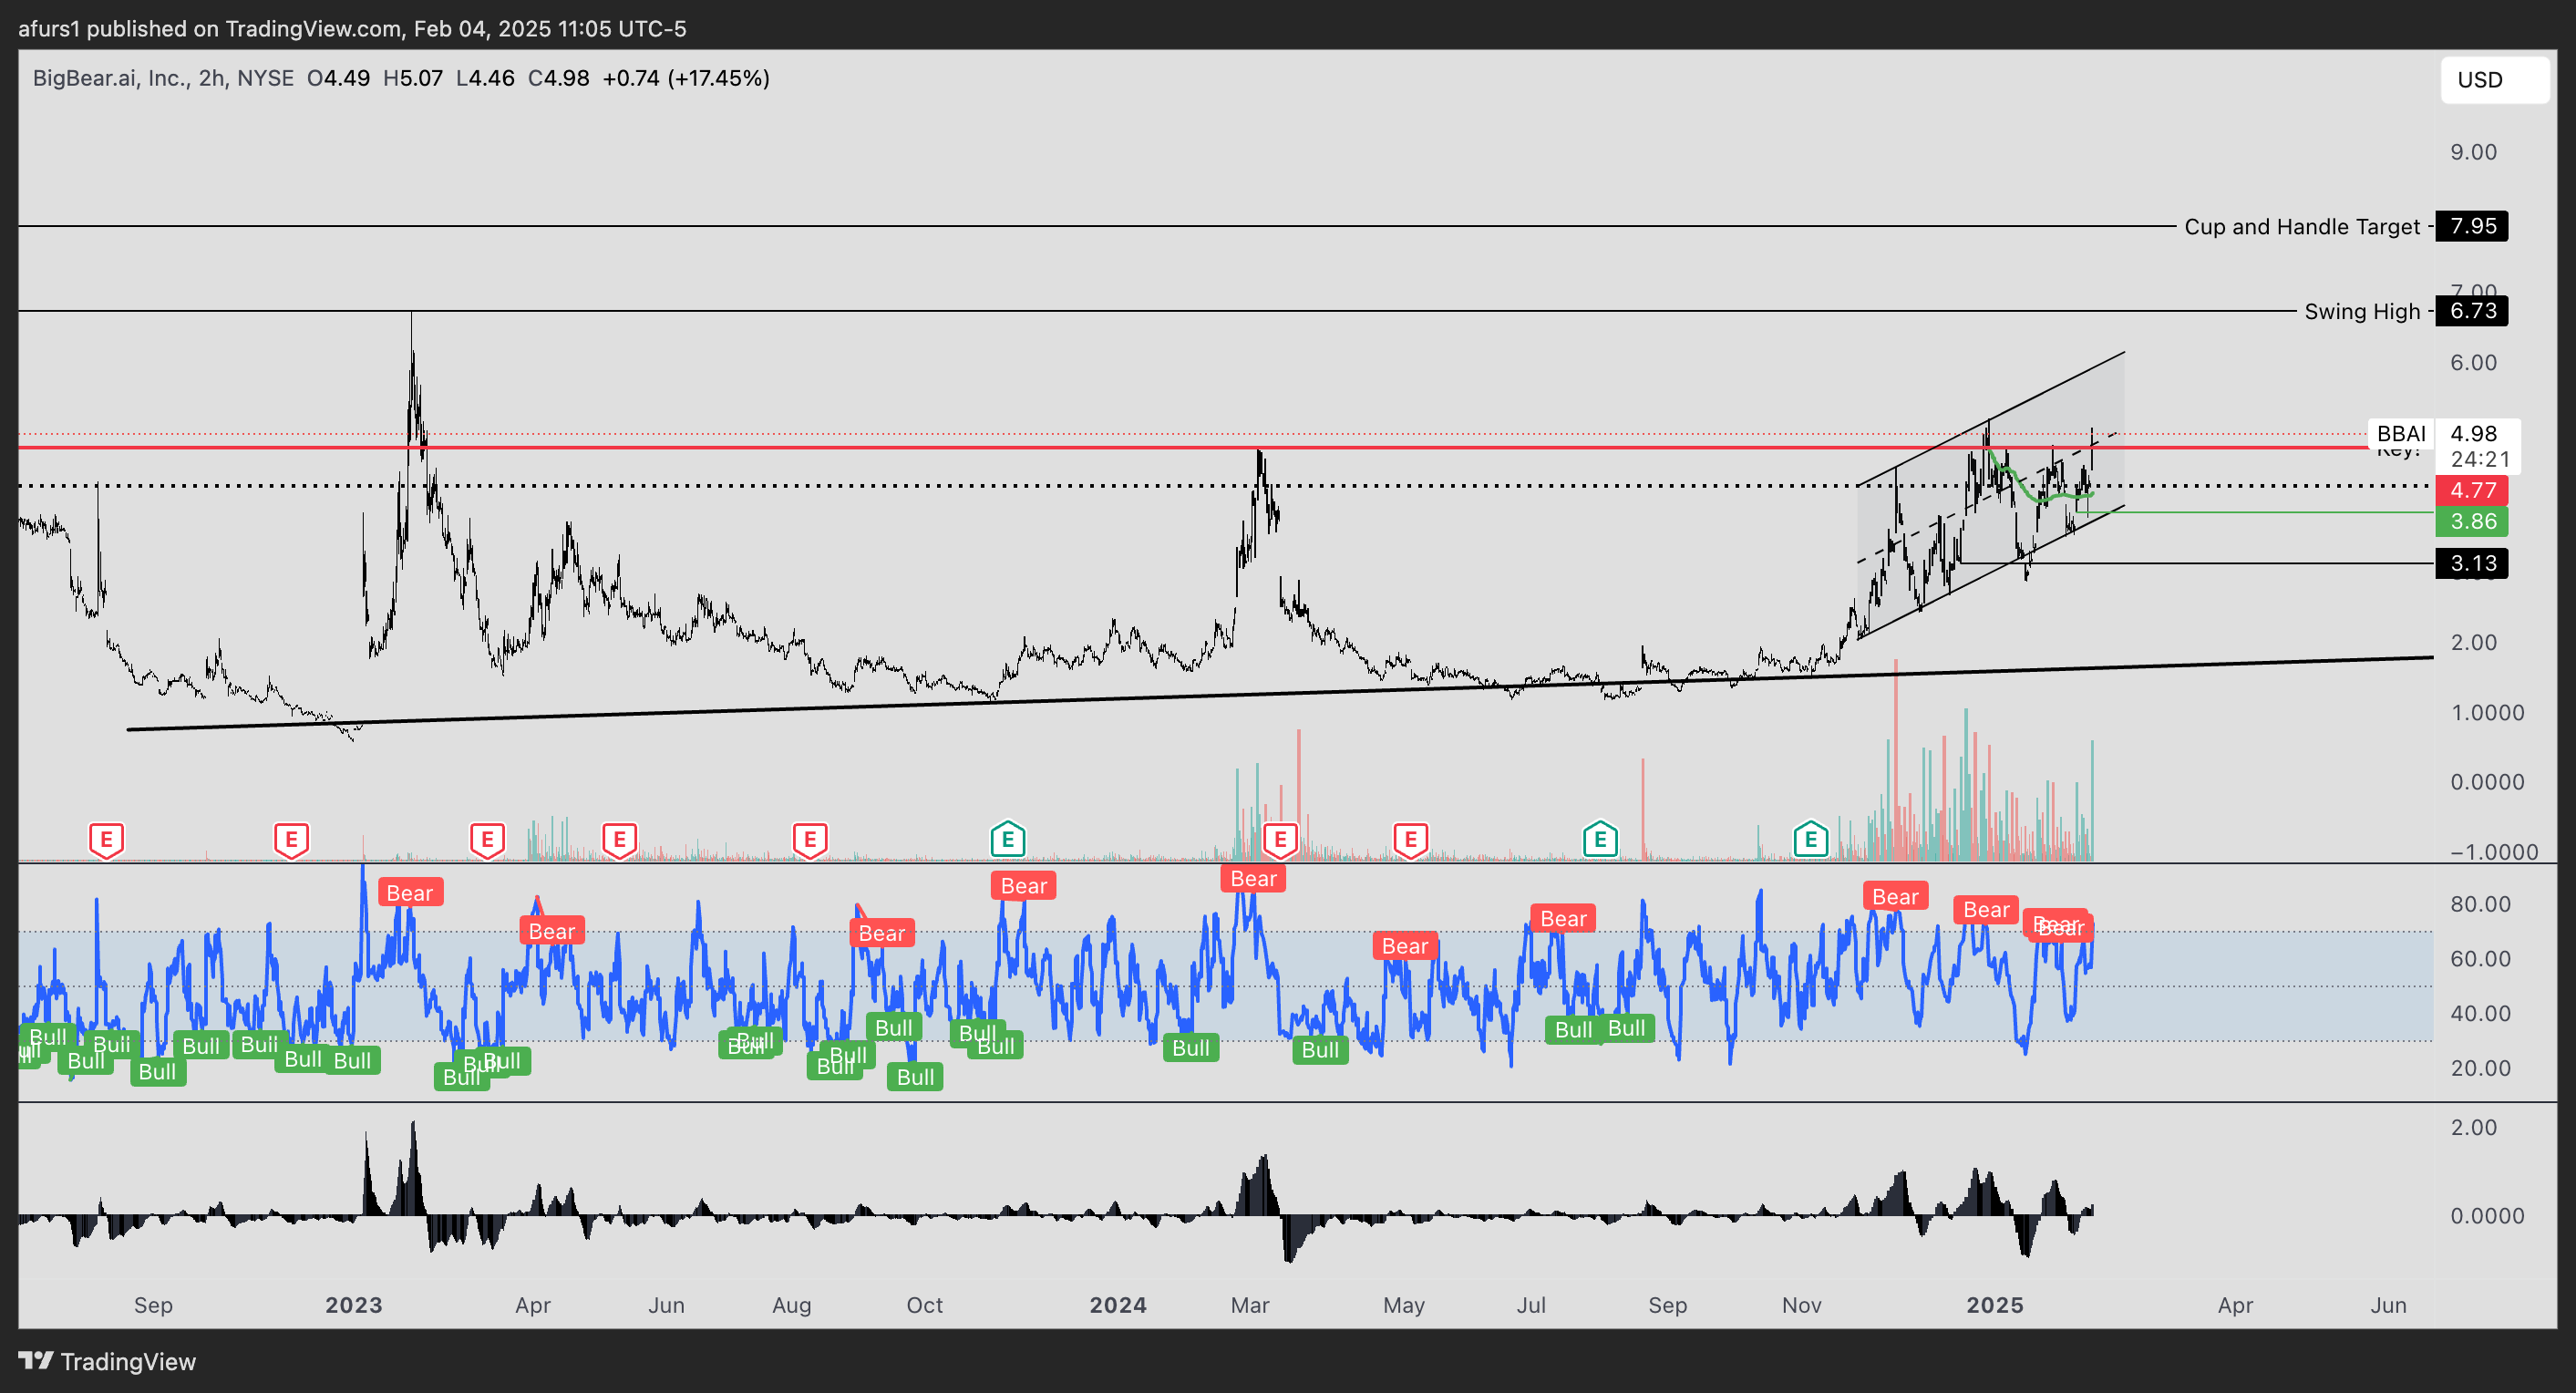Select the red 4.77 price tag

(x=2472, y=490)
